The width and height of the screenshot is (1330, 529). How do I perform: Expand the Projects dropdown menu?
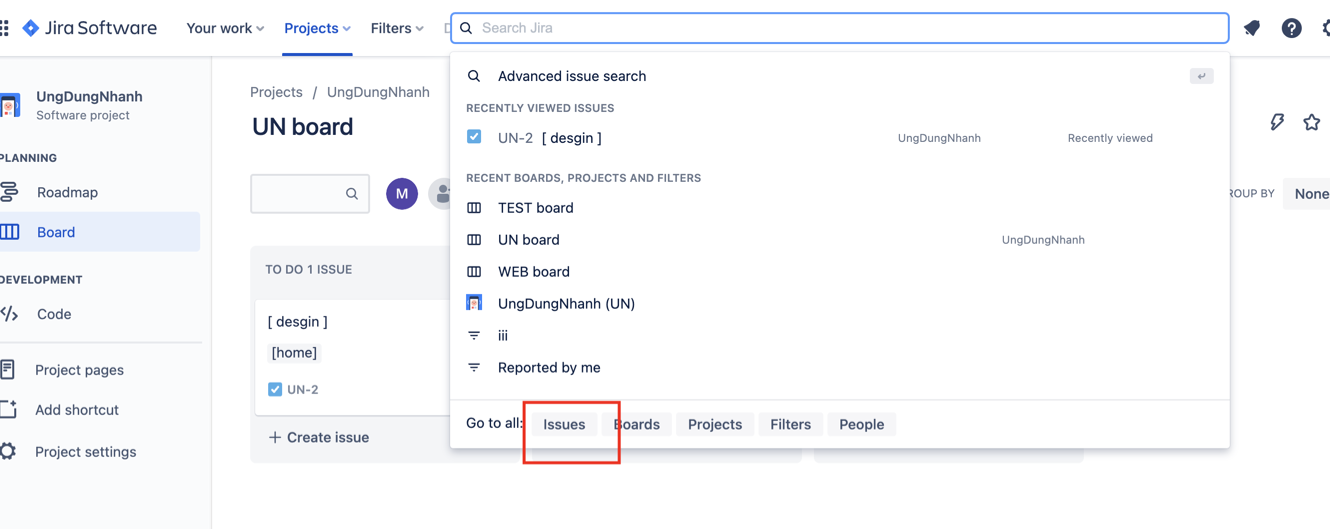point(317,28)
